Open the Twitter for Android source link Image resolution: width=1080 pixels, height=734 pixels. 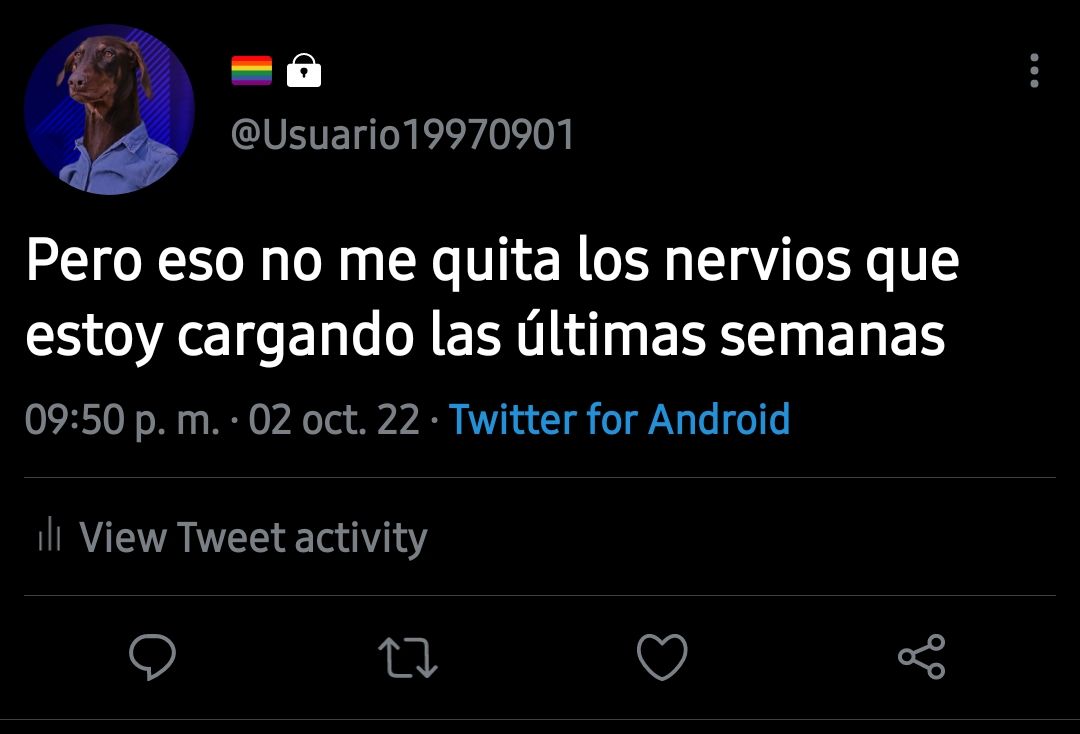[x=619, y=419]
